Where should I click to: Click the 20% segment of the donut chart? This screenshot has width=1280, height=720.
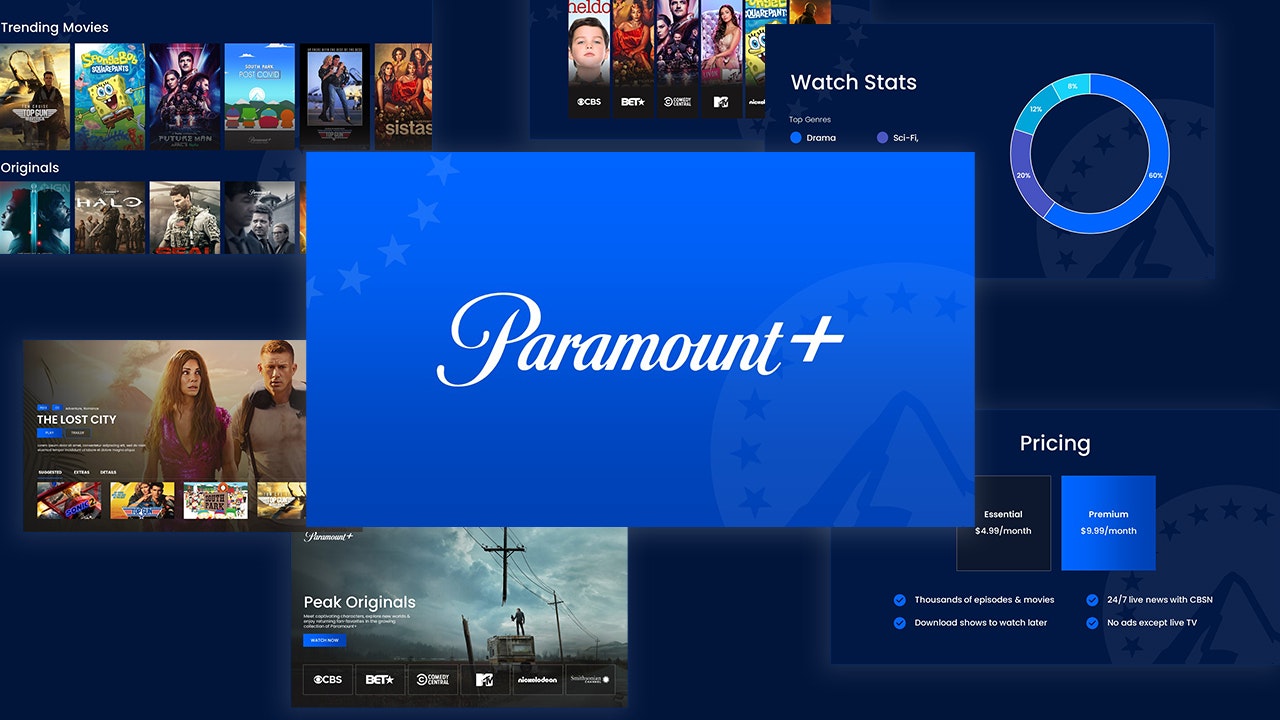click(x=1025, y=177)
